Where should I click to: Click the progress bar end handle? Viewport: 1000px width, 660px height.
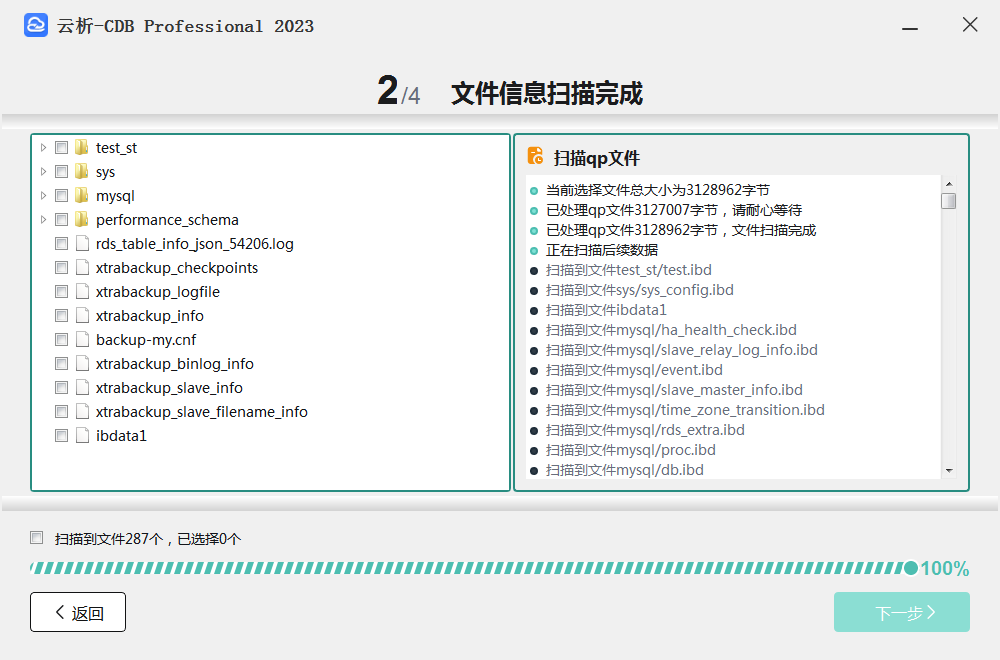[x=911, y=568]
